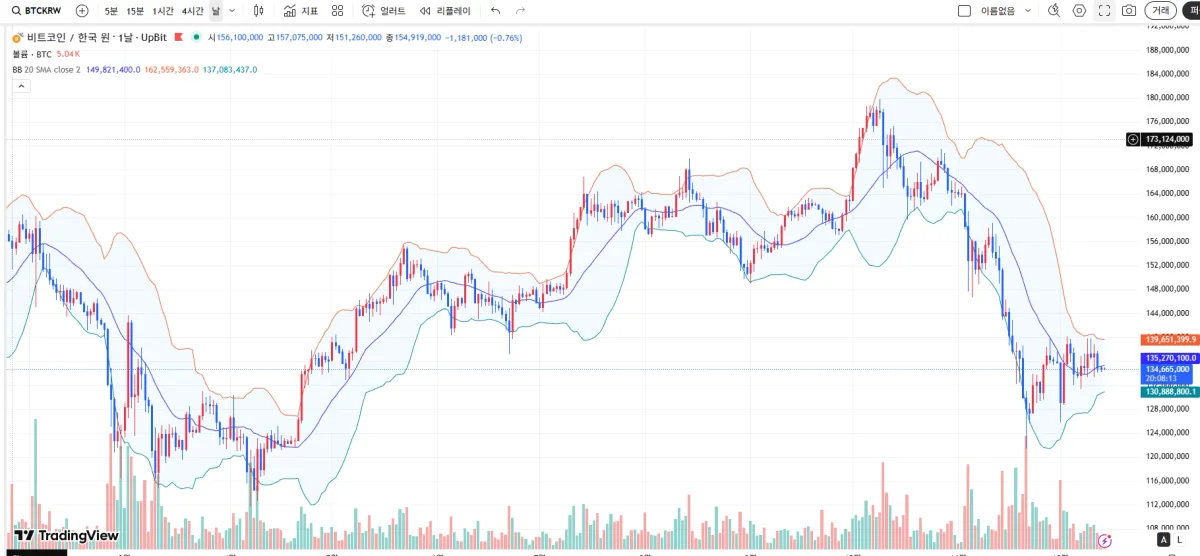The image size is (1200, 556).
Task: Open the indicator templates grid icon
Action: [338, 11]
